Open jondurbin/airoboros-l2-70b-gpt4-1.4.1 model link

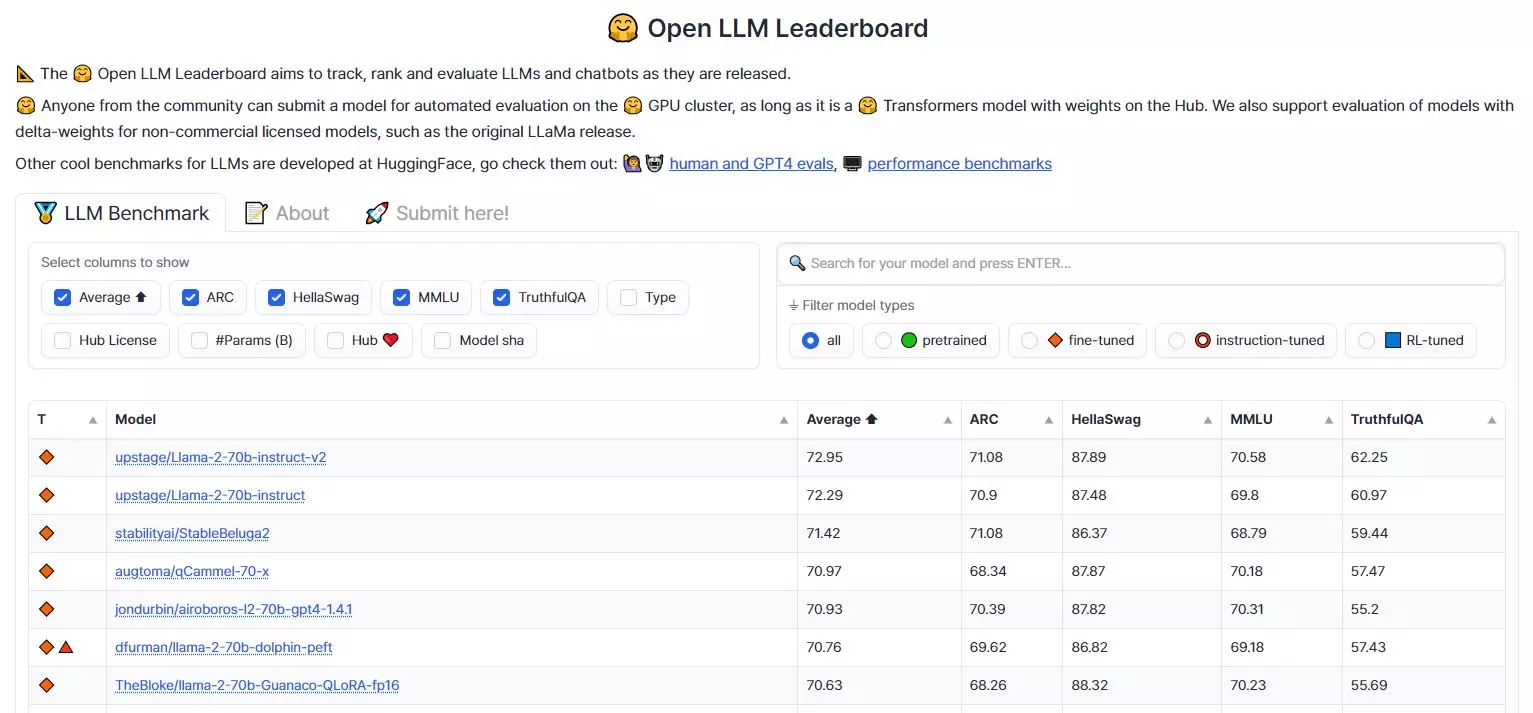[233, 609]
